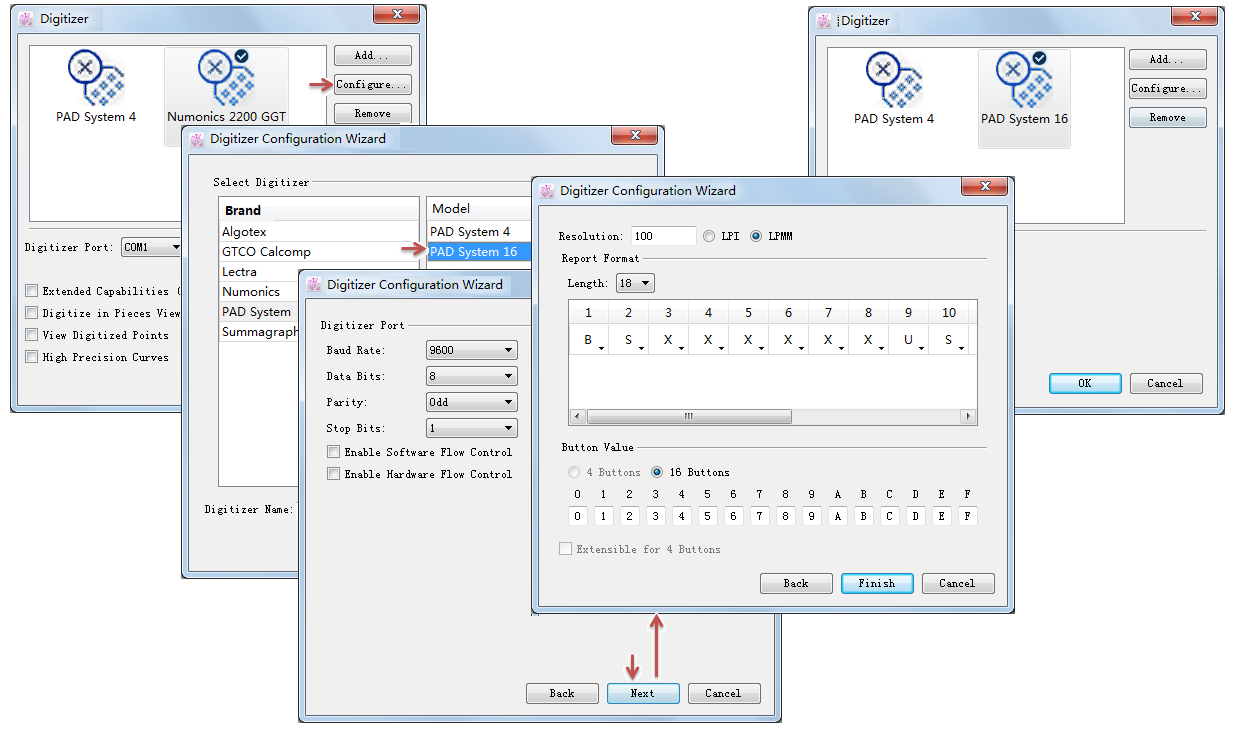Select GTCO Calcomp in Brand list
Screen dimensions: 1233x737
pyautogui.click(x=266, y=252)
